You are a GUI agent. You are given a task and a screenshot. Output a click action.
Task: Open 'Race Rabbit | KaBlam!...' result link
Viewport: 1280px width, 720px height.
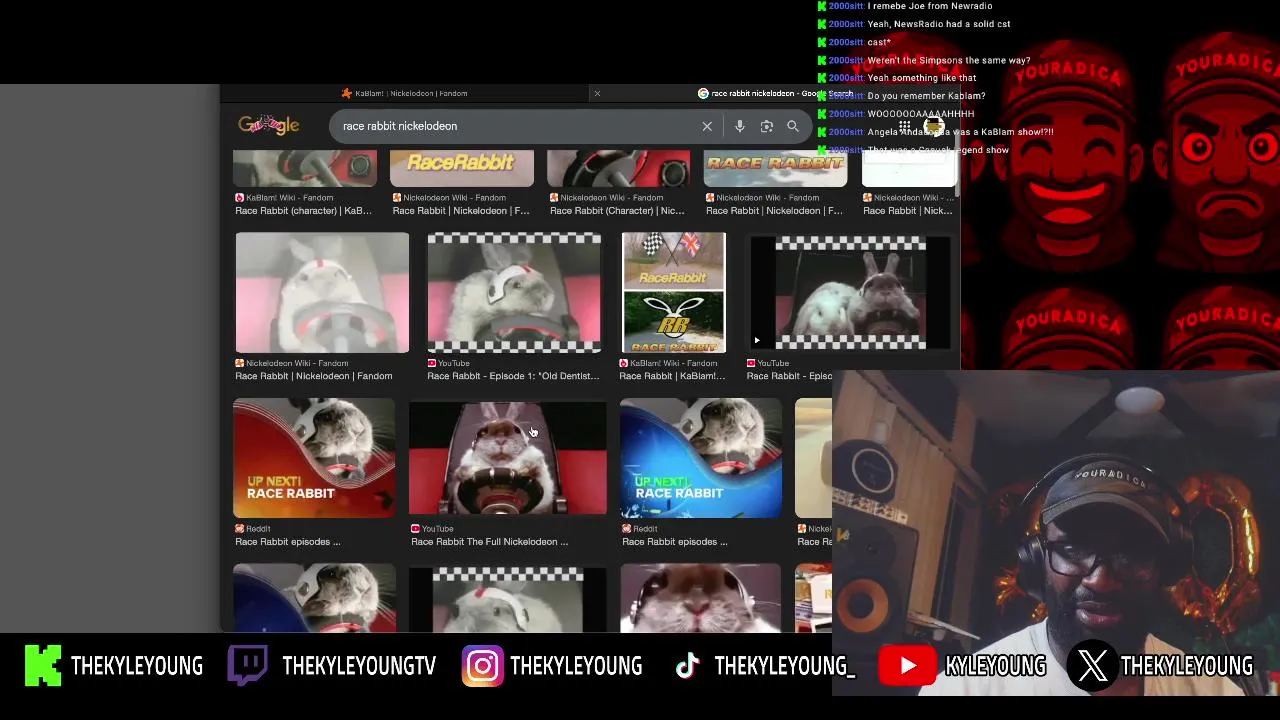(x=672, y=376)
